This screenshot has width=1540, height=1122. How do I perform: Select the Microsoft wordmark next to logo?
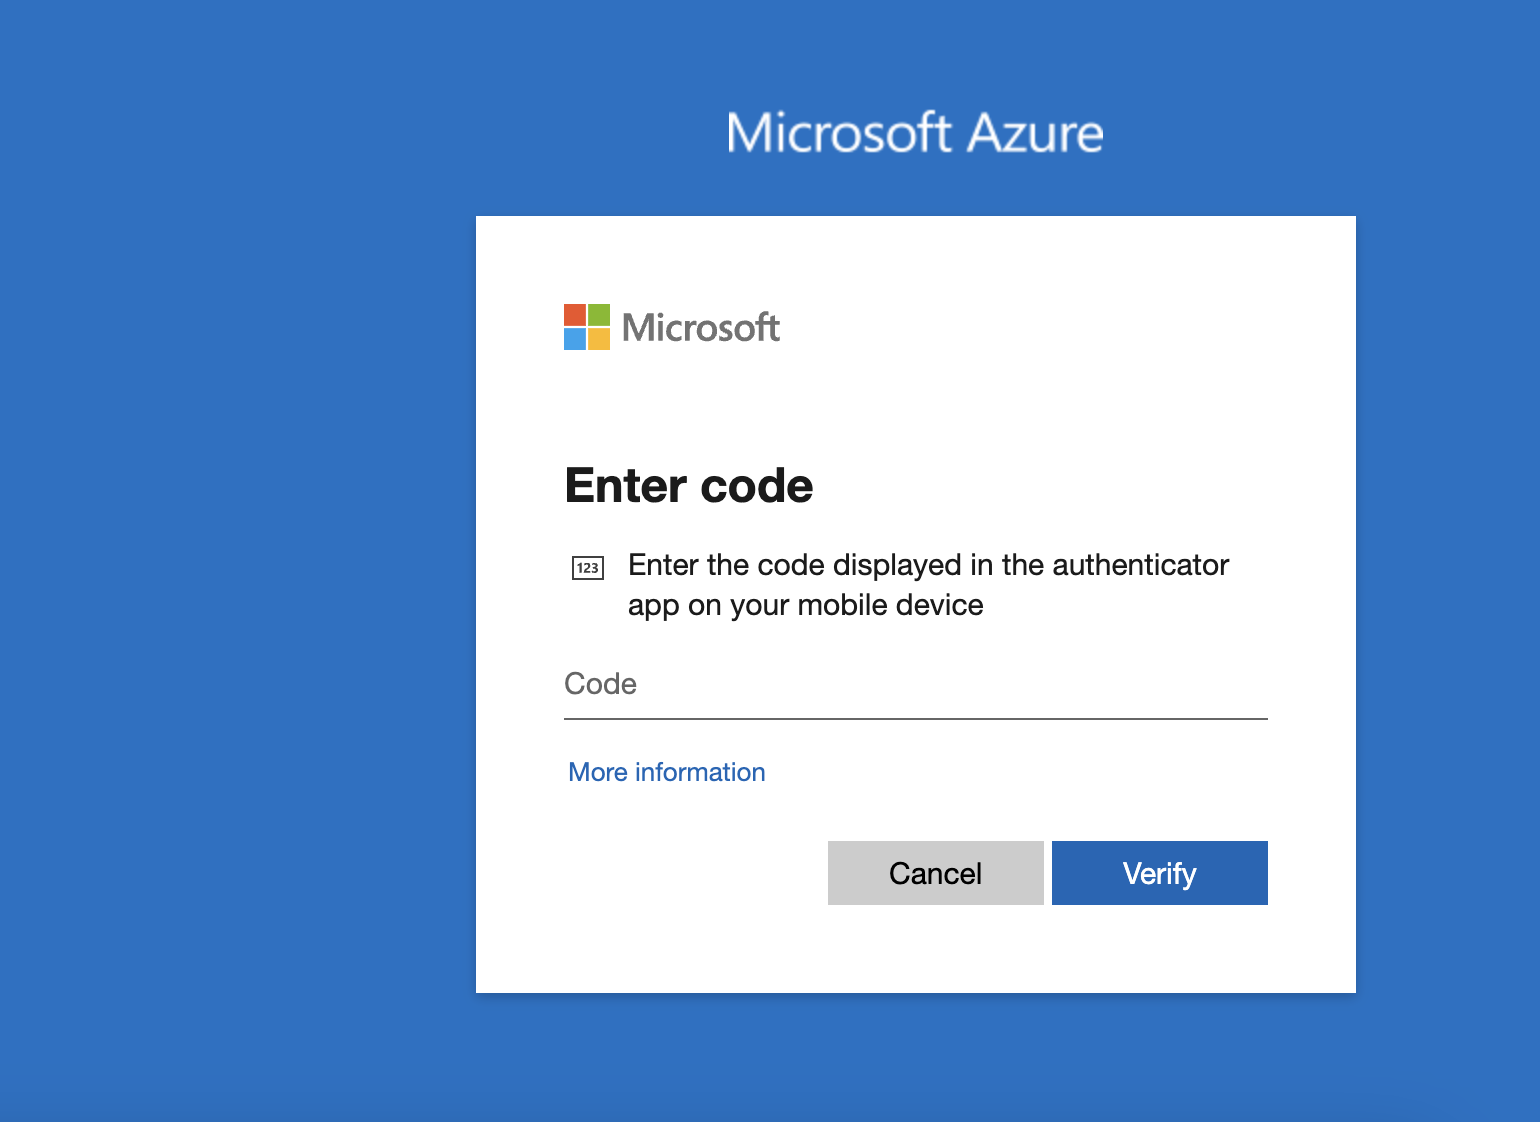coord(699,328)
